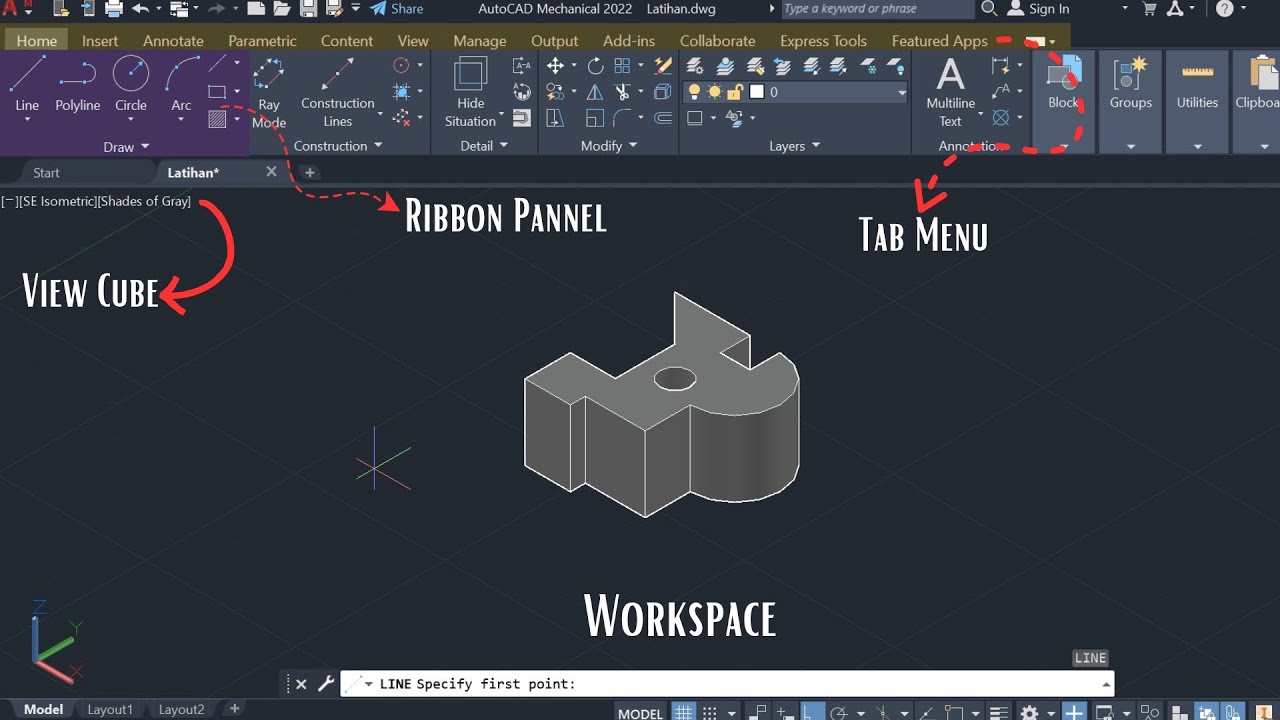This screenshot has height=720, width=1280.
Task: Switch to the Annotate ribbon tab
Action: click(173, 41)
